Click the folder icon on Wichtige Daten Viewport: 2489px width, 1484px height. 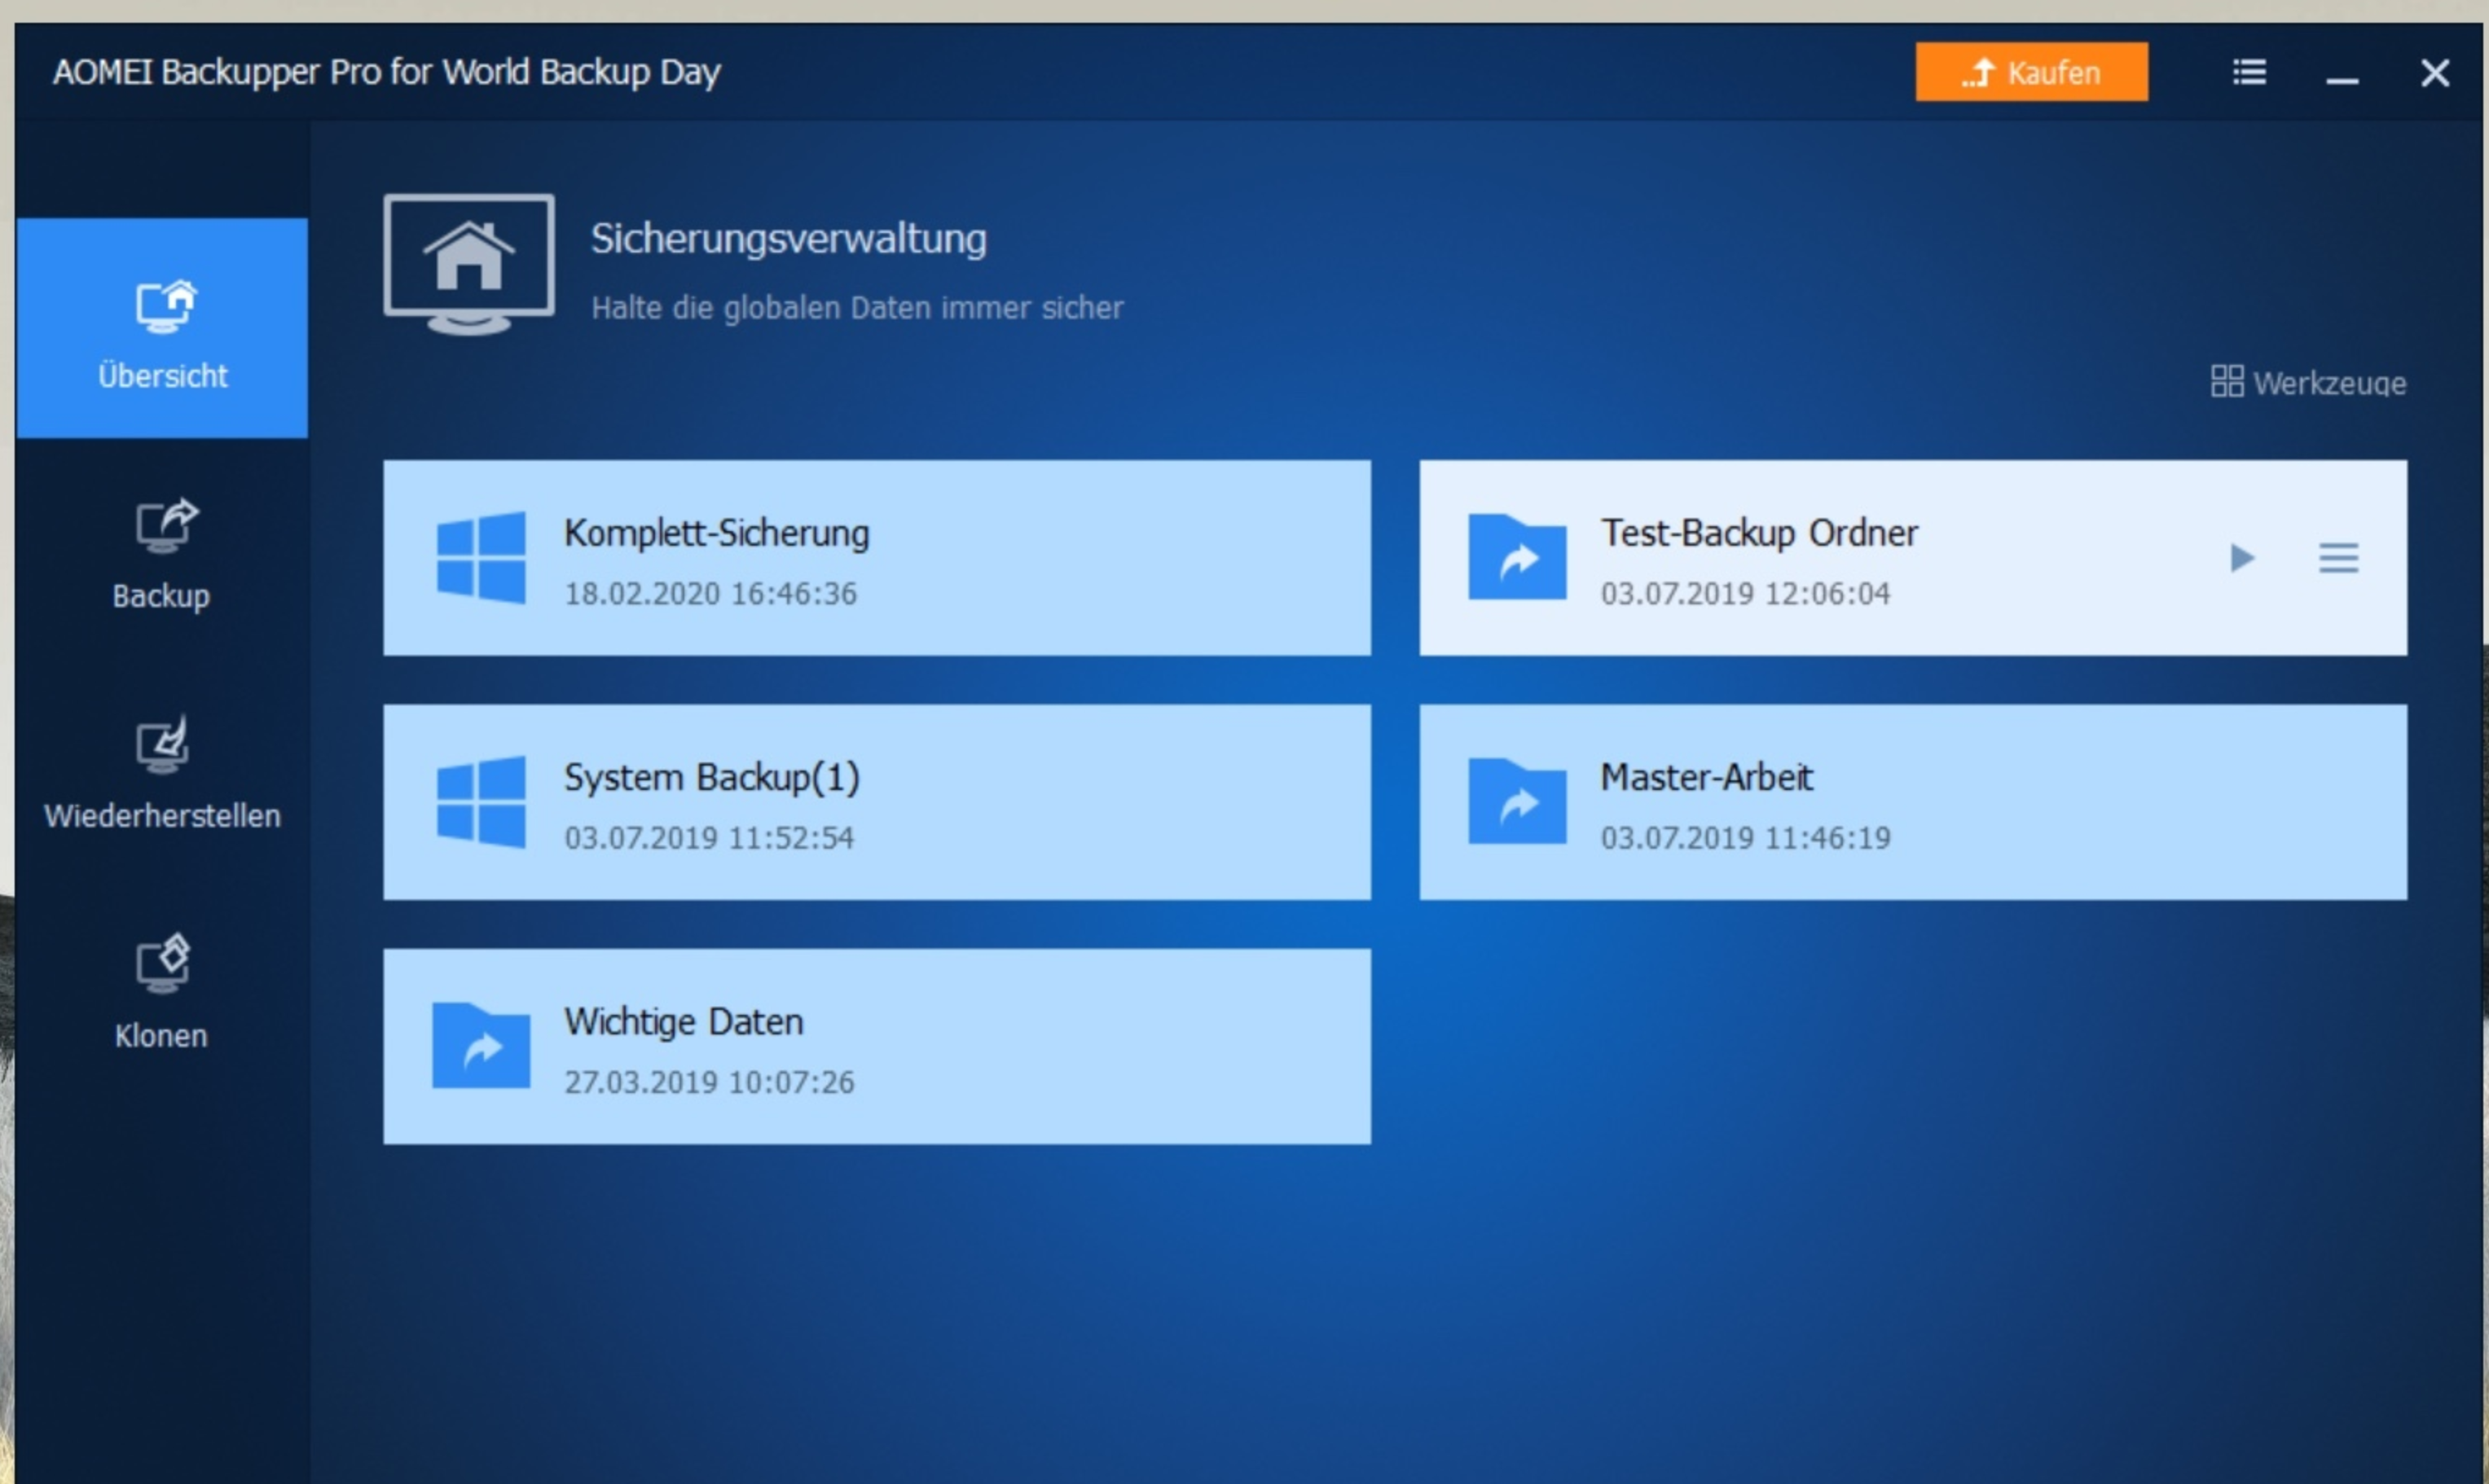(x=481, y=1046)
